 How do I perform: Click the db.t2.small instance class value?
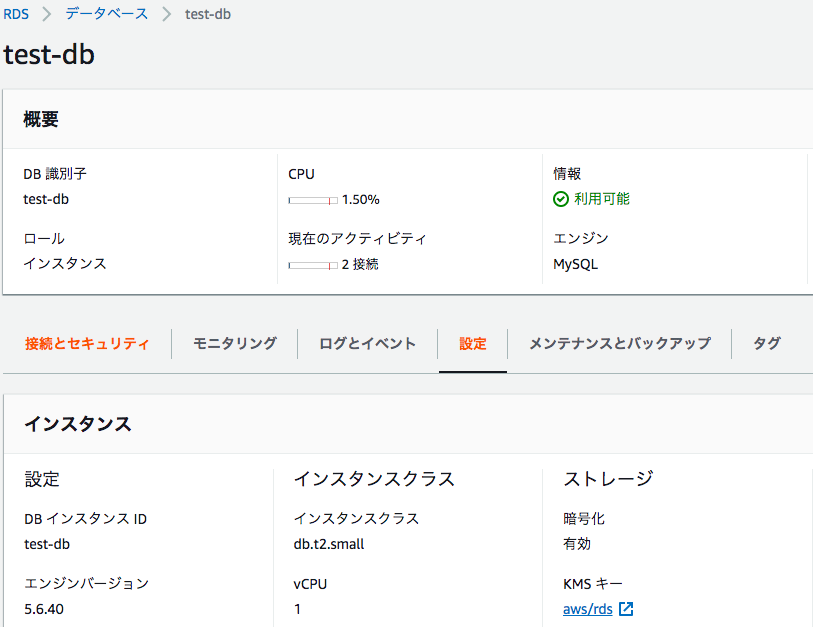pyautogui.click(x=329, y=544)
